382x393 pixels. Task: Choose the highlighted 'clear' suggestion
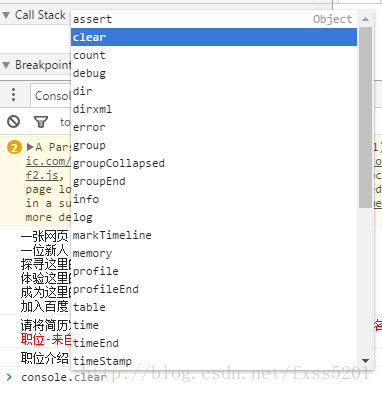coord(214,37)
